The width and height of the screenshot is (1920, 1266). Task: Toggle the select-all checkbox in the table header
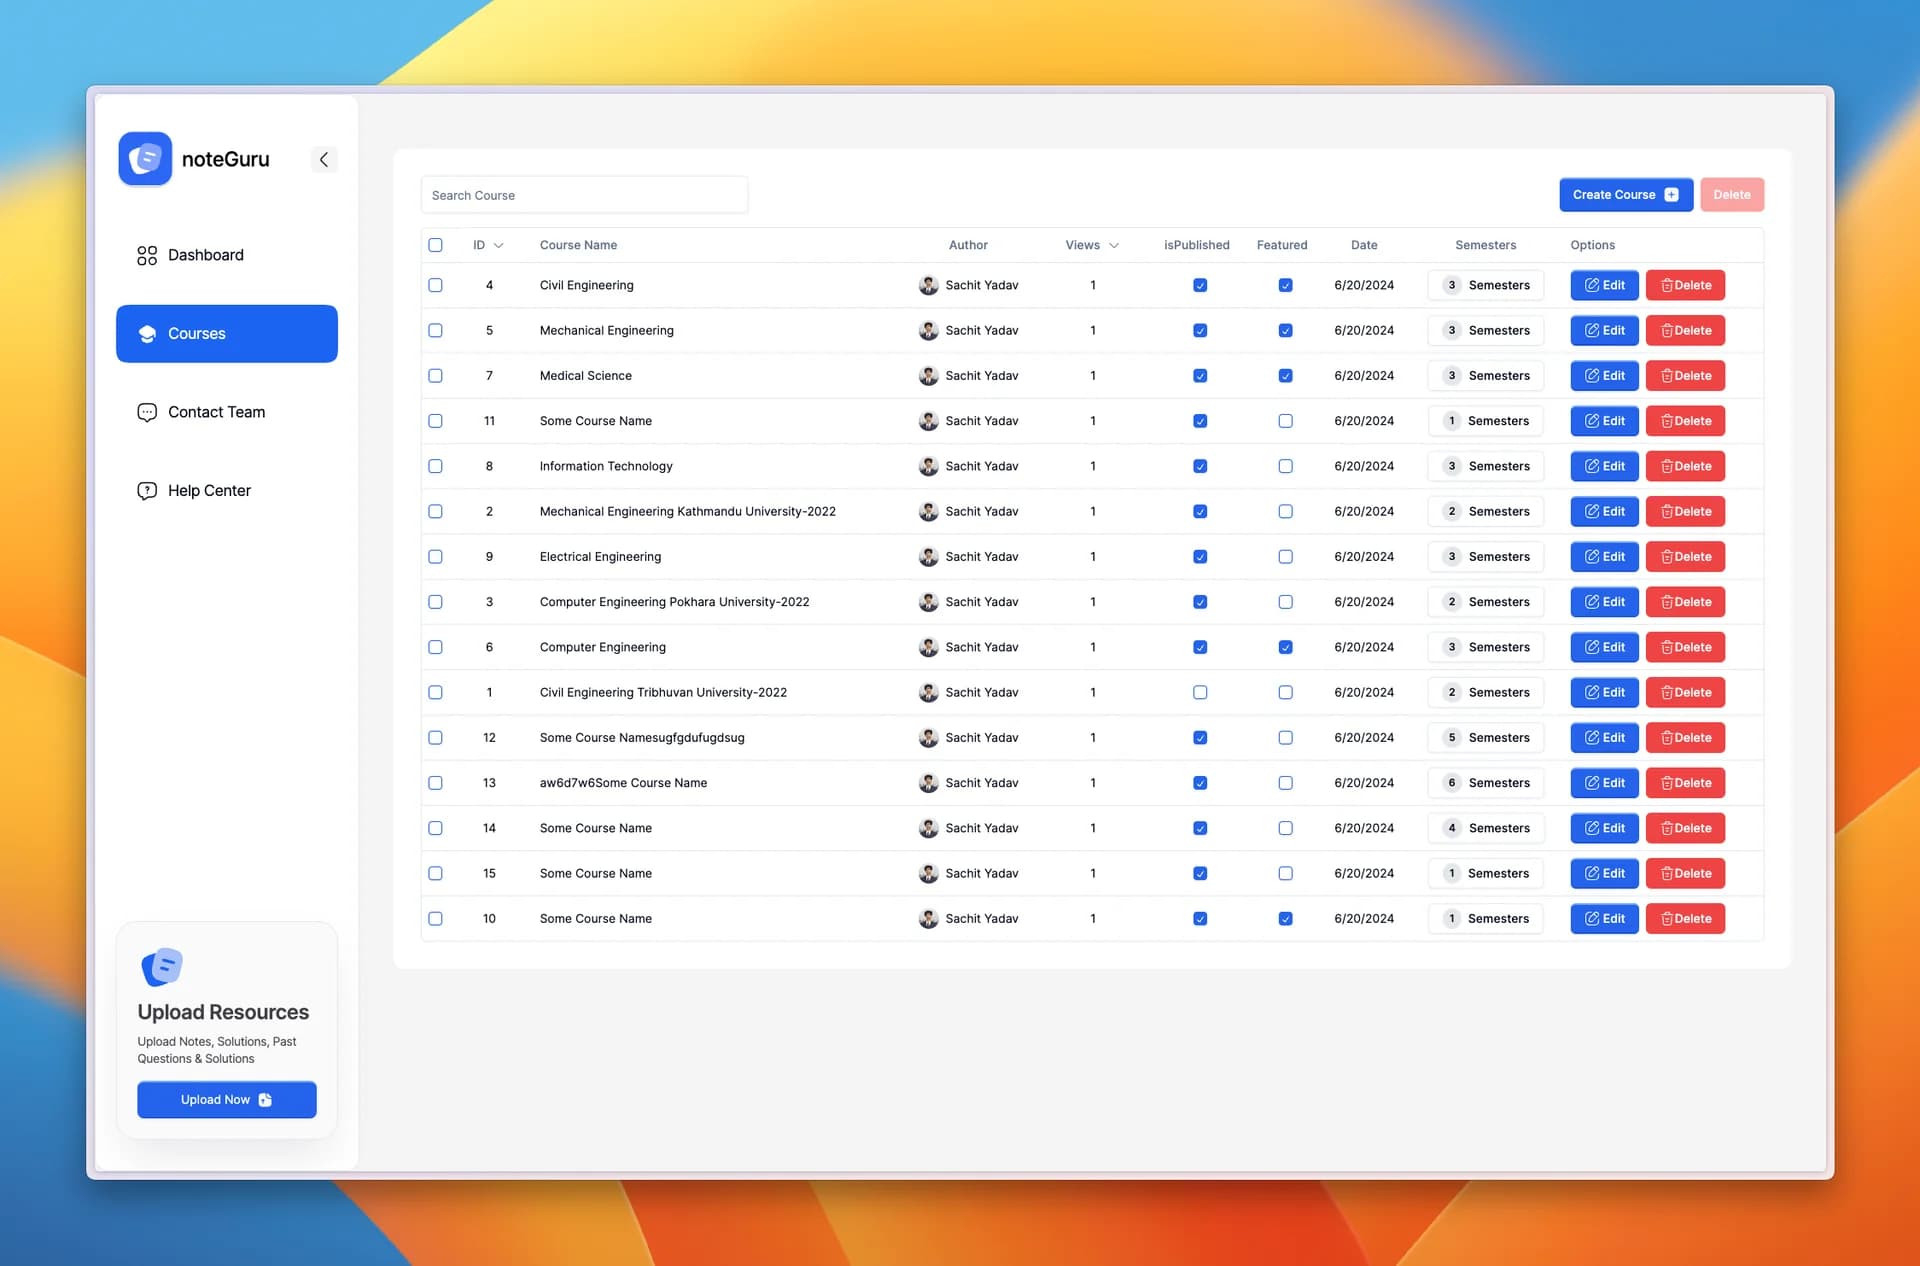[x=435, y=245]
